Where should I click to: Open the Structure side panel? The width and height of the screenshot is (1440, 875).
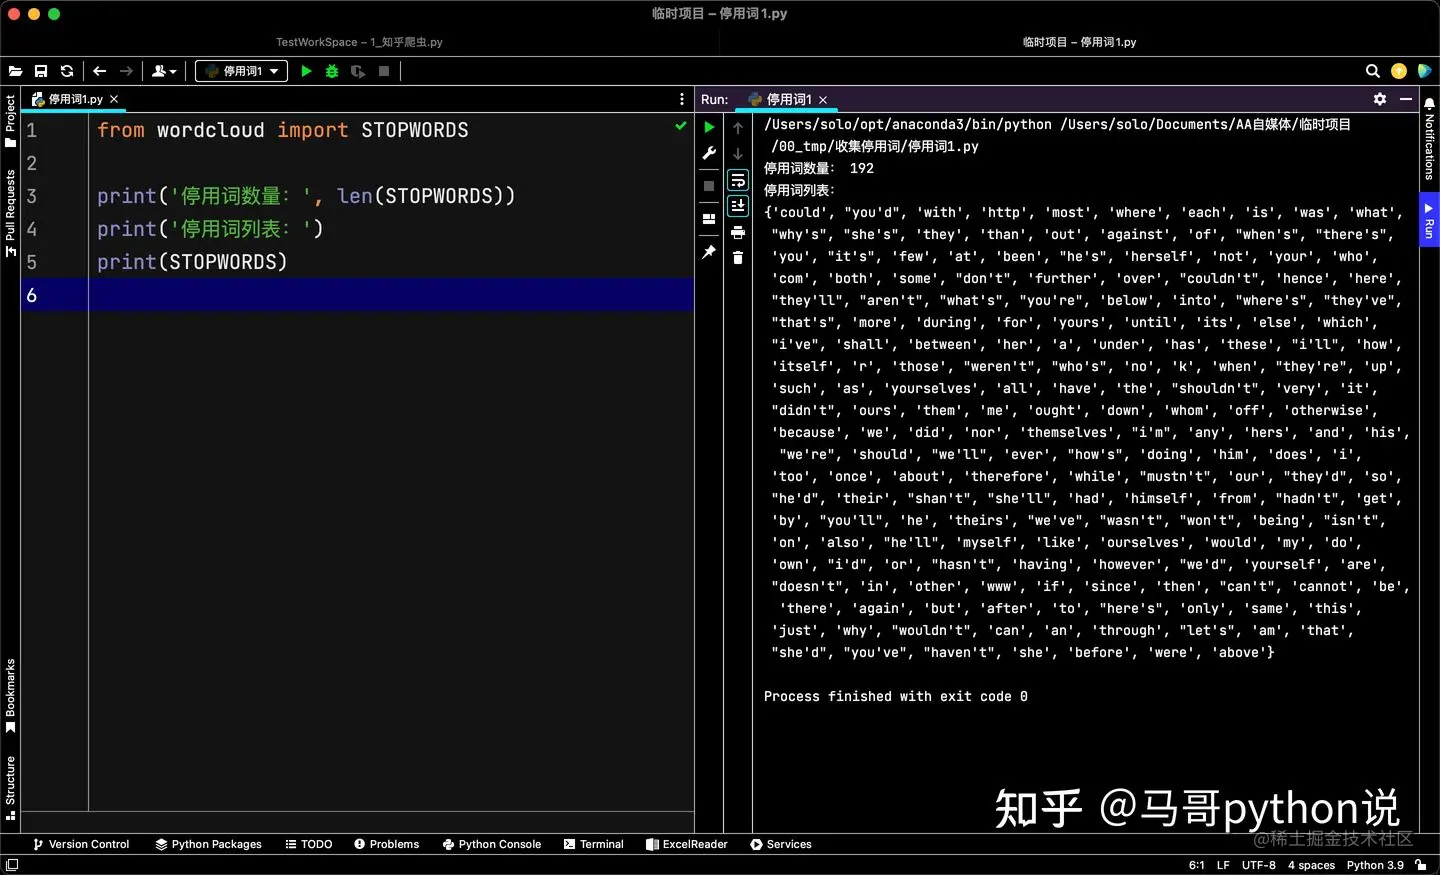click(10, 789)
